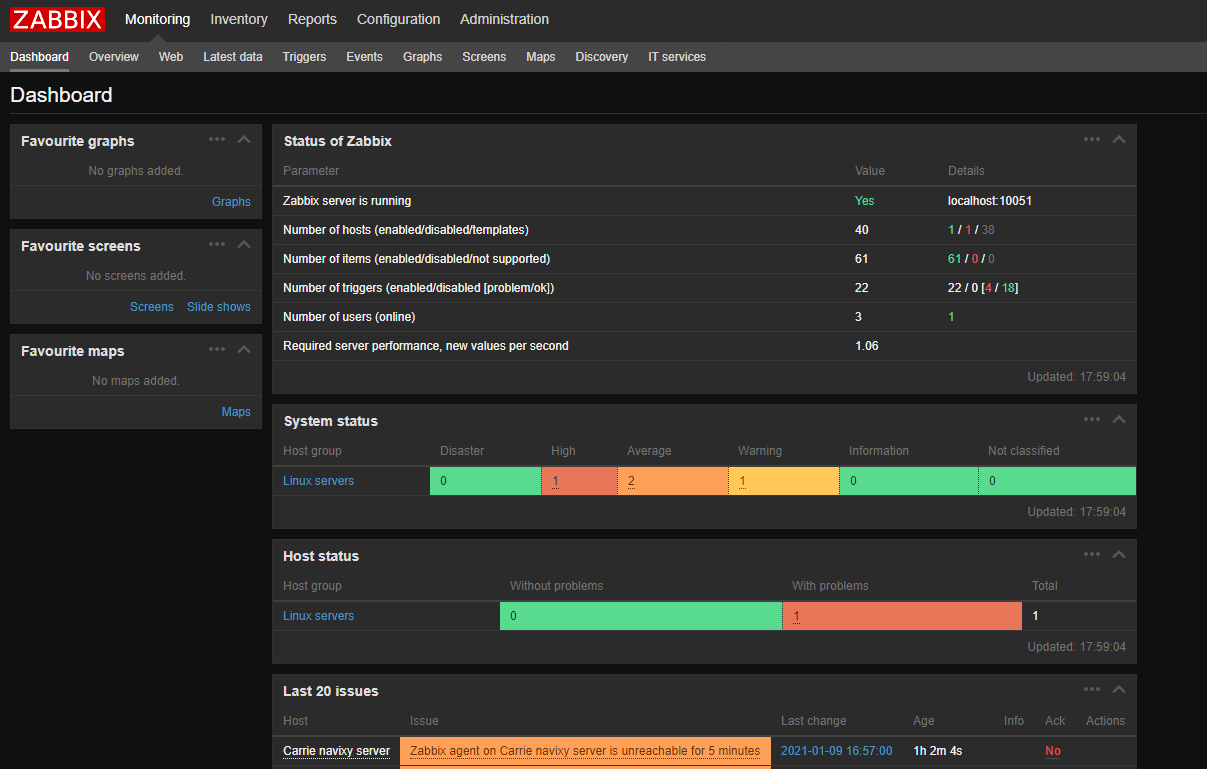
Task: Select the Dashboard submenu tab
Action: tap(39, 57)
